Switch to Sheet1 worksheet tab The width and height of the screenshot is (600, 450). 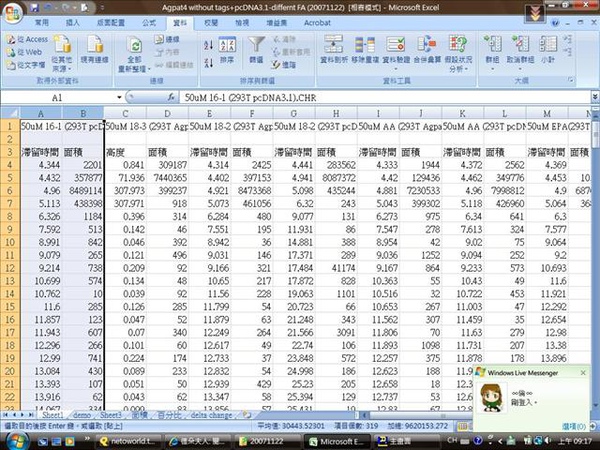(x=52, y=415)
